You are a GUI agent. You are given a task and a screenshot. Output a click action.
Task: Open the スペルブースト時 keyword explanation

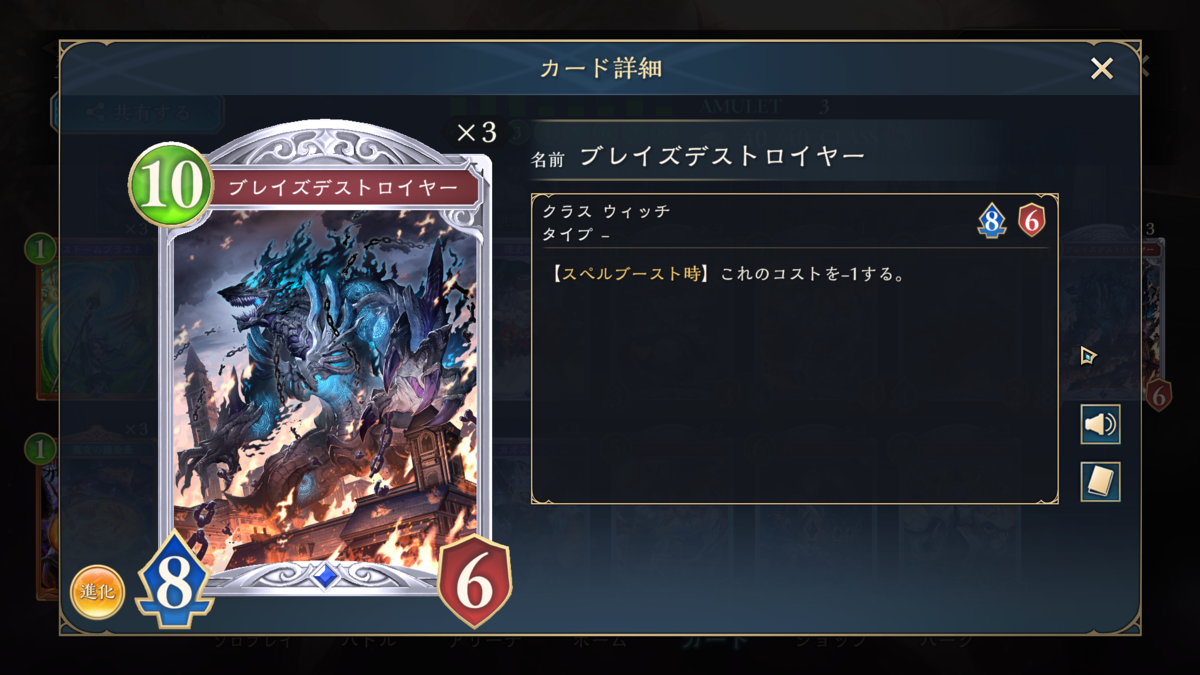[x=630, y=274]
